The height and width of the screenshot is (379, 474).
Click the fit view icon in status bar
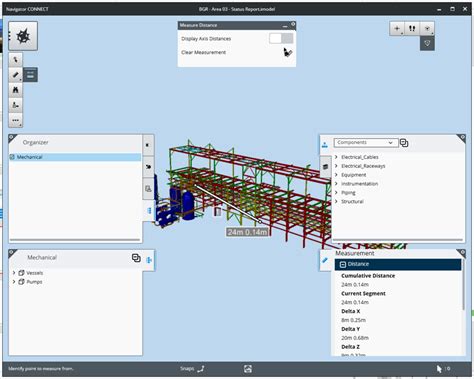click(x=248, y=369)
